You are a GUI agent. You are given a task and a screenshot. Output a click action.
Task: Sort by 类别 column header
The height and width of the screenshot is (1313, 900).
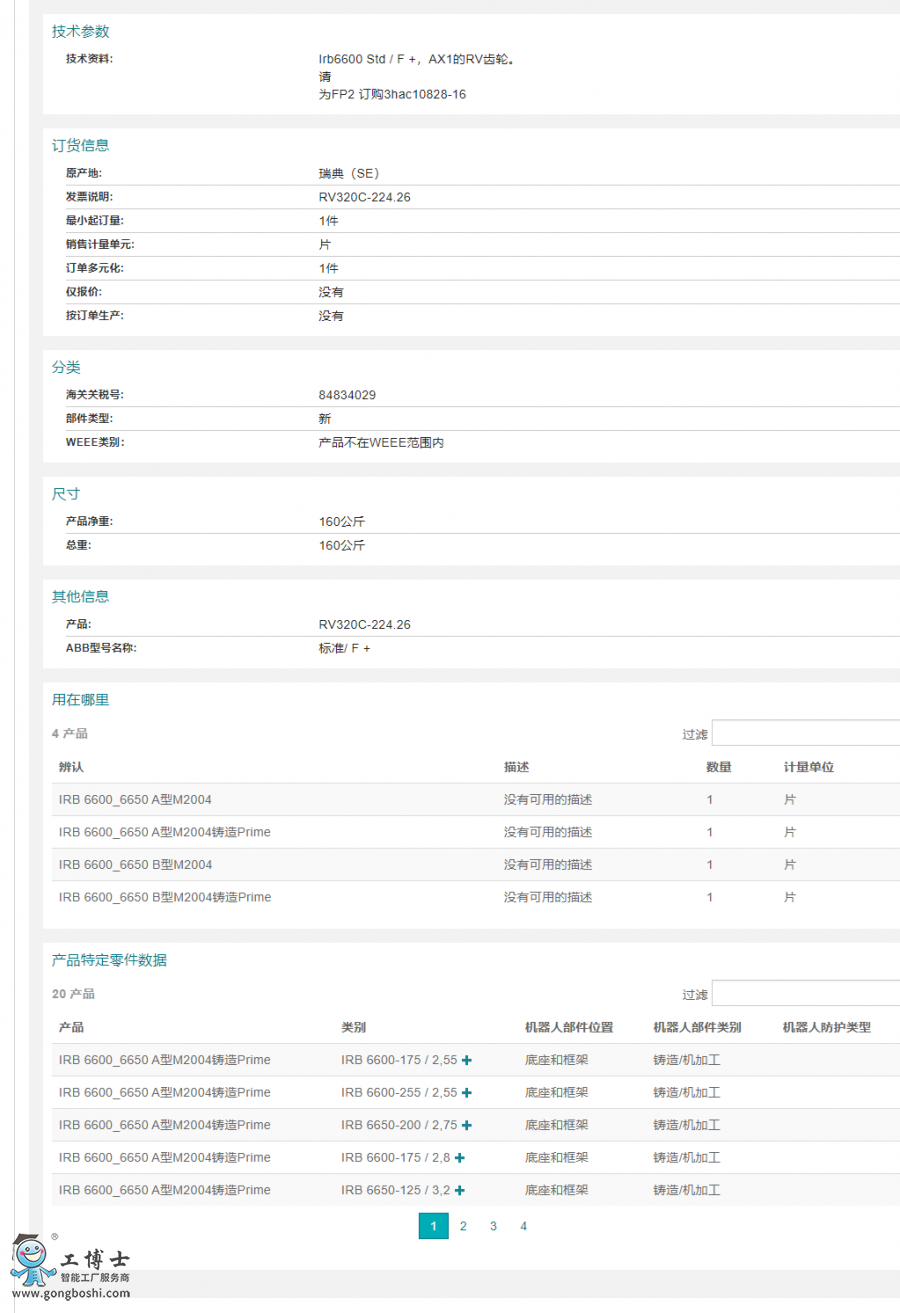click(353, 1027)
